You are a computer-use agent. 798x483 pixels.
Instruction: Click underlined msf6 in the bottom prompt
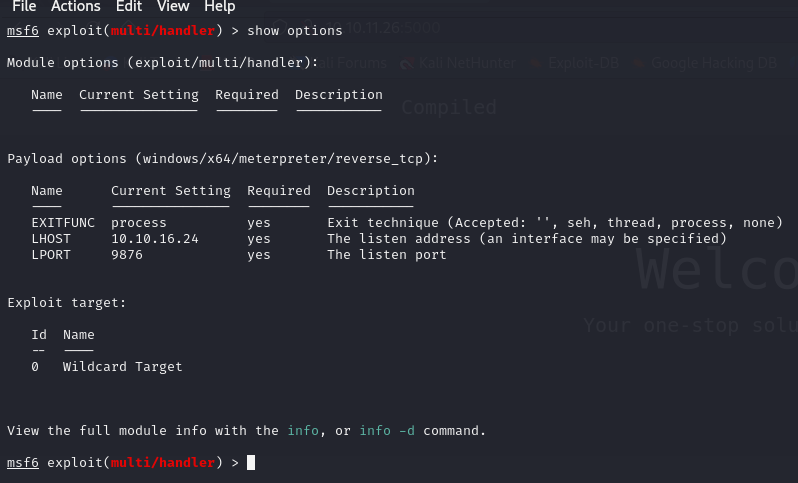pyautogui.click(x=23, y=463)
